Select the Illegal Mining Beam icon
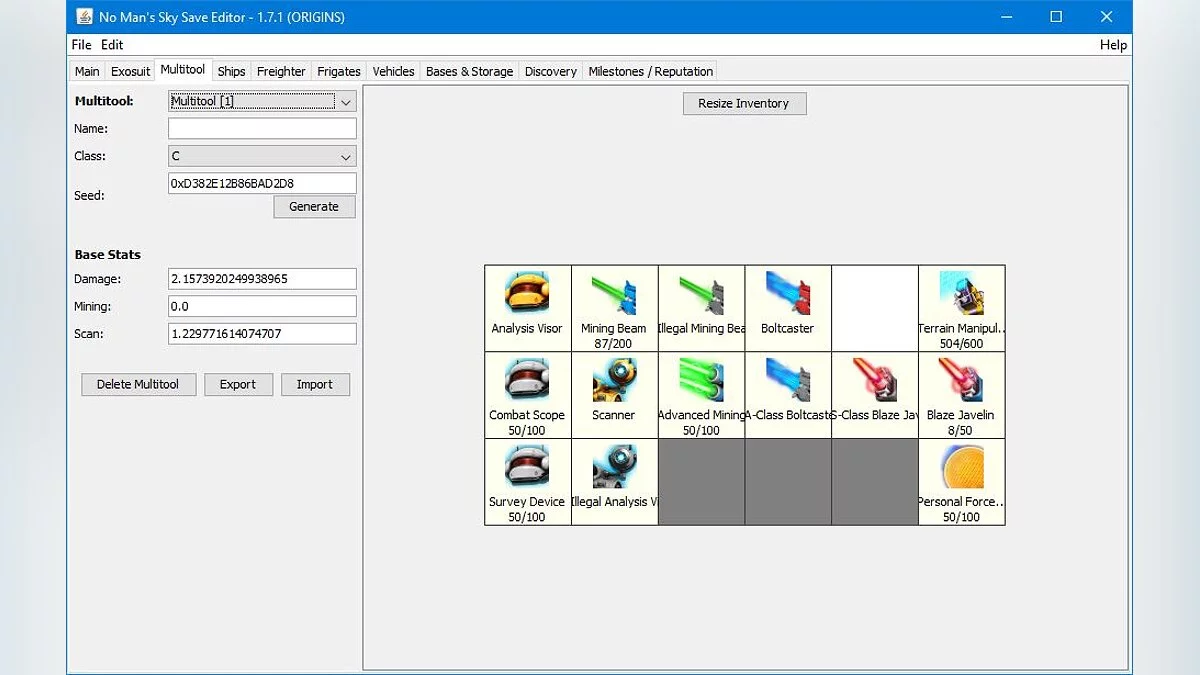 tap(701, 294)
